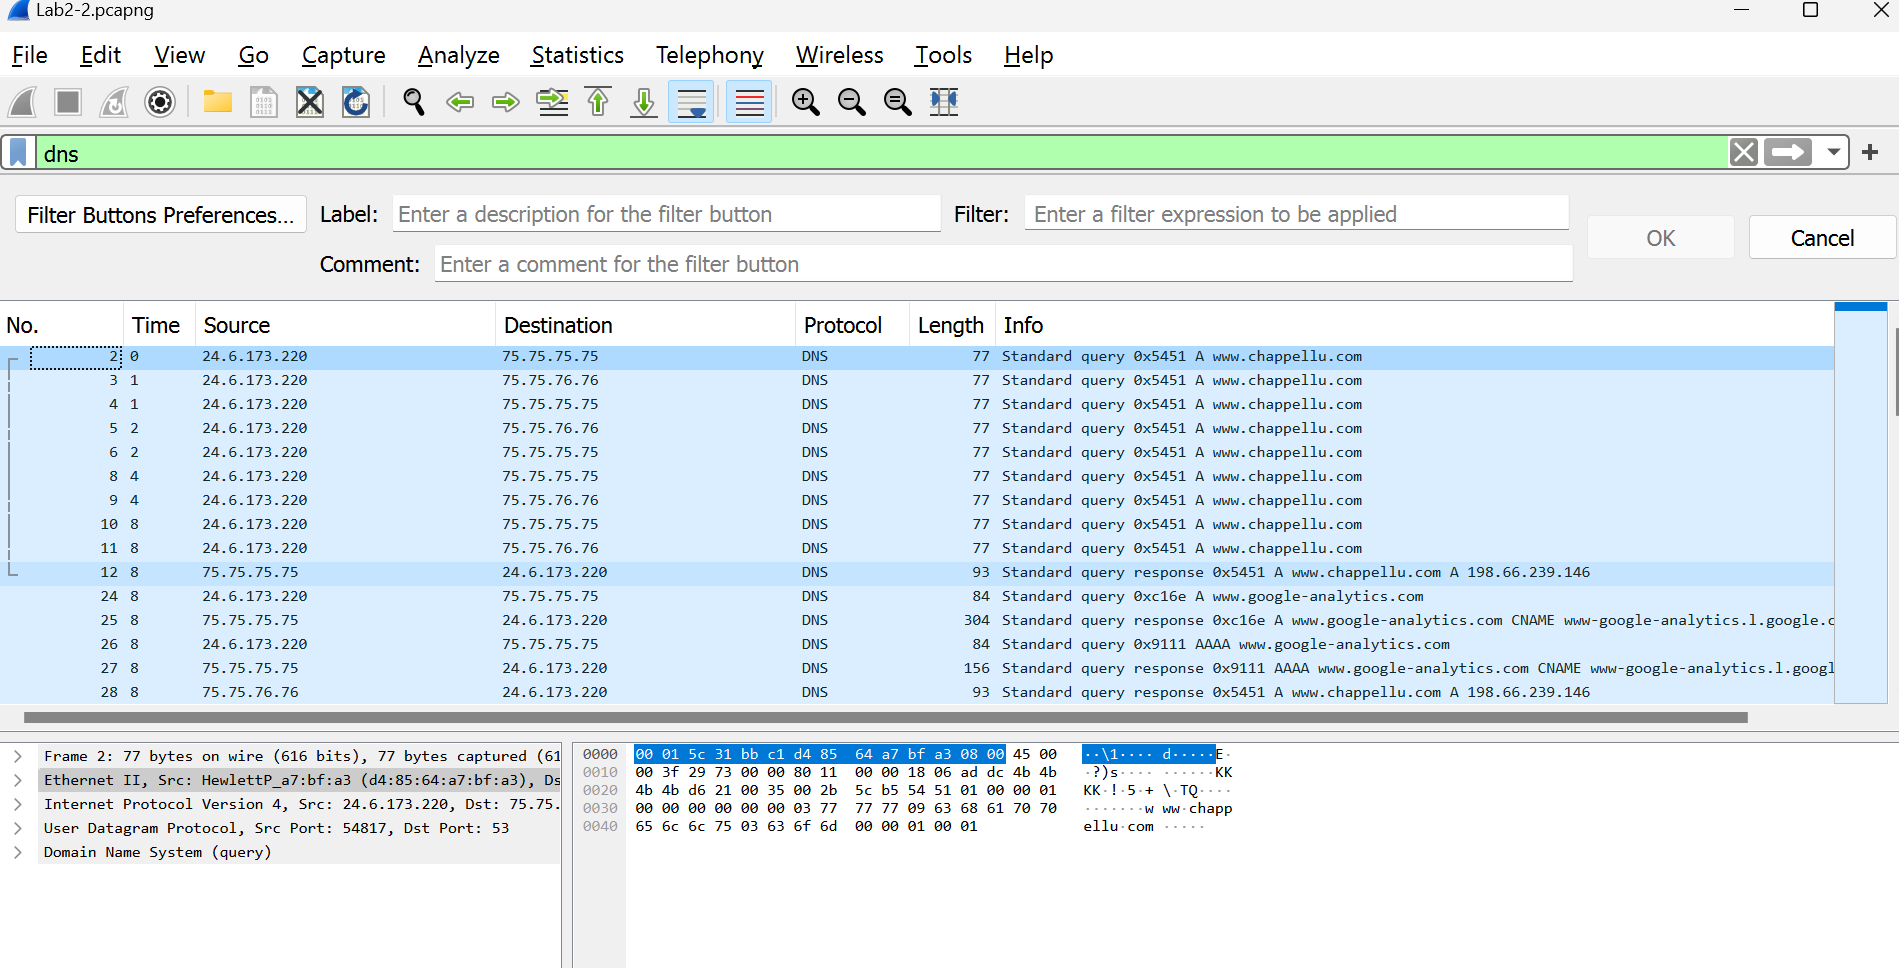Open the Capture menu

coord(344,55)
